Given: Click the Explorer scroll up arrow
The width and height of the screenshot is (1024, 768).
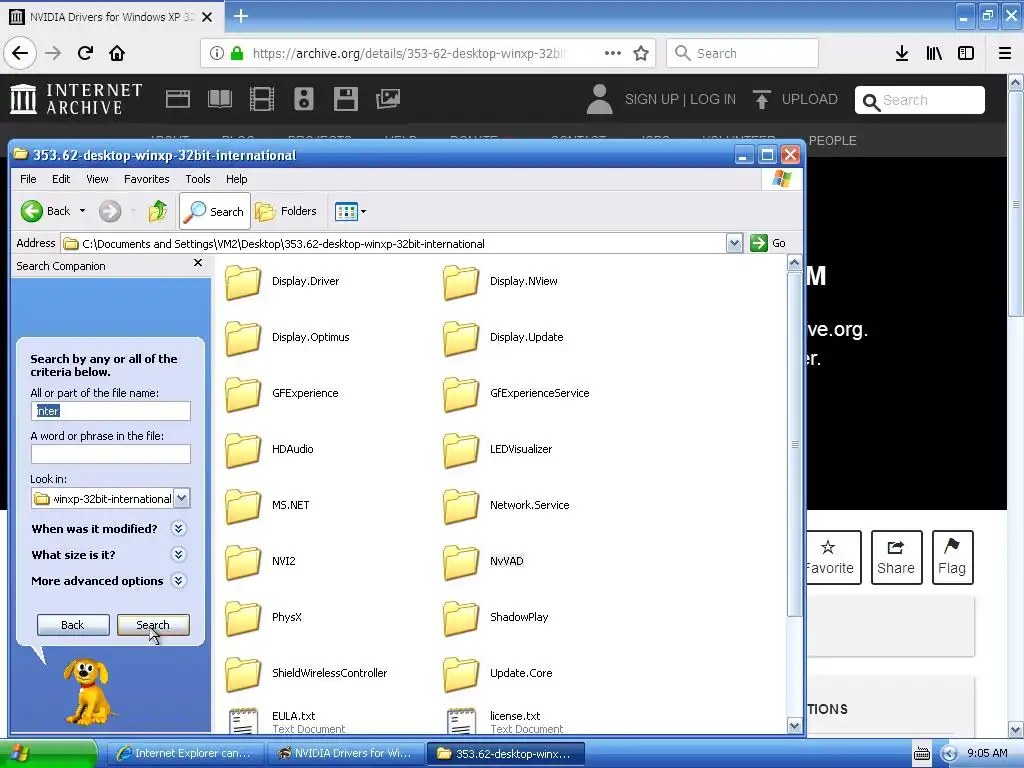Looking at the screenshot, I should [794, 263].
